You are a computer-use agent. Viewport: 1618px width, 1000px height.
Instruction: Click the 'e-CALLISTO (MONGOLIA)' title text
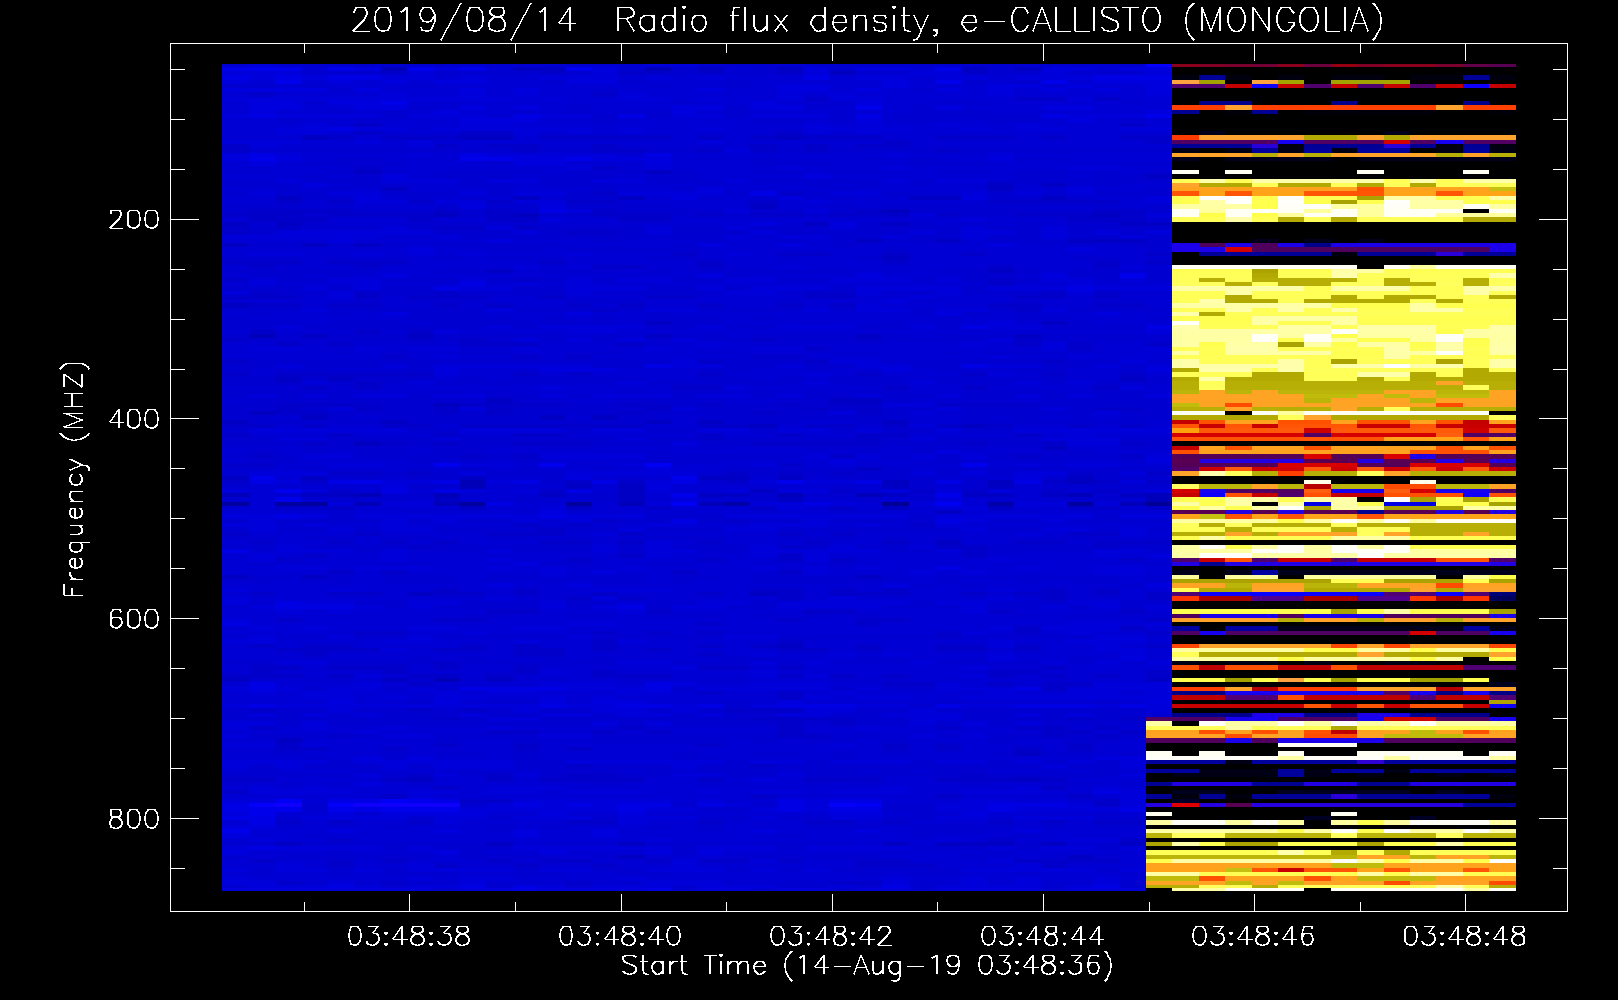(1171, 21)
